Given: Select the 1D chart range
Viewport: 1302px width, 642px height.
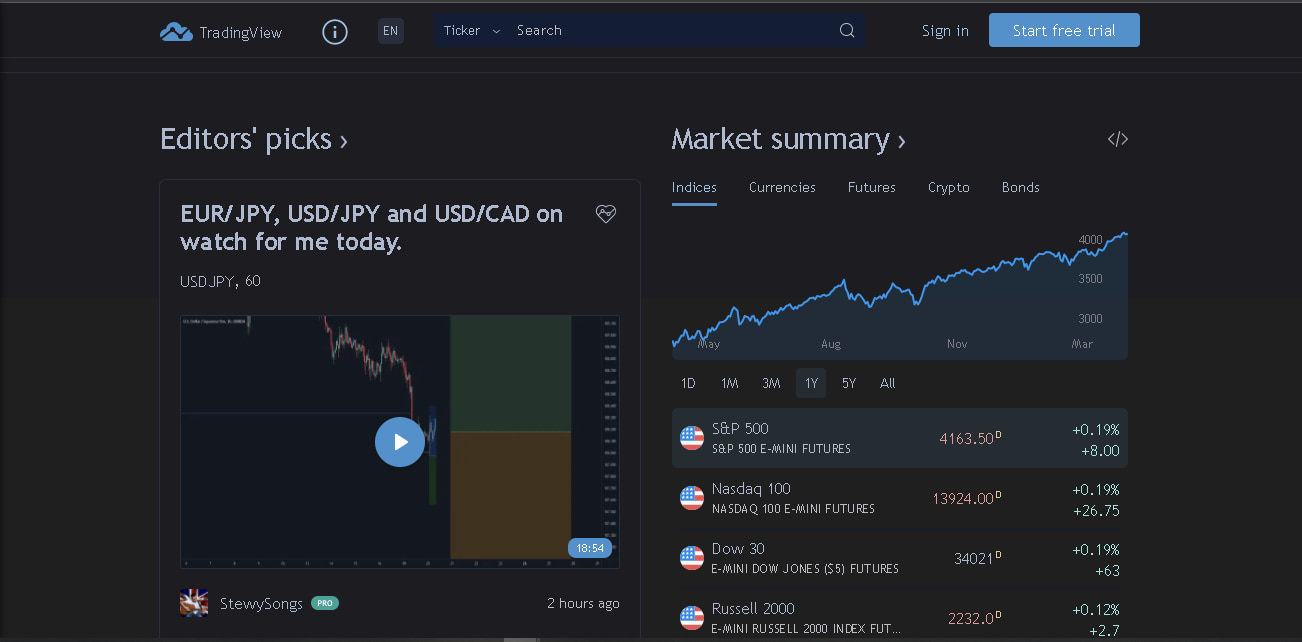Looking at the screenshot, I should coord(688,383).
